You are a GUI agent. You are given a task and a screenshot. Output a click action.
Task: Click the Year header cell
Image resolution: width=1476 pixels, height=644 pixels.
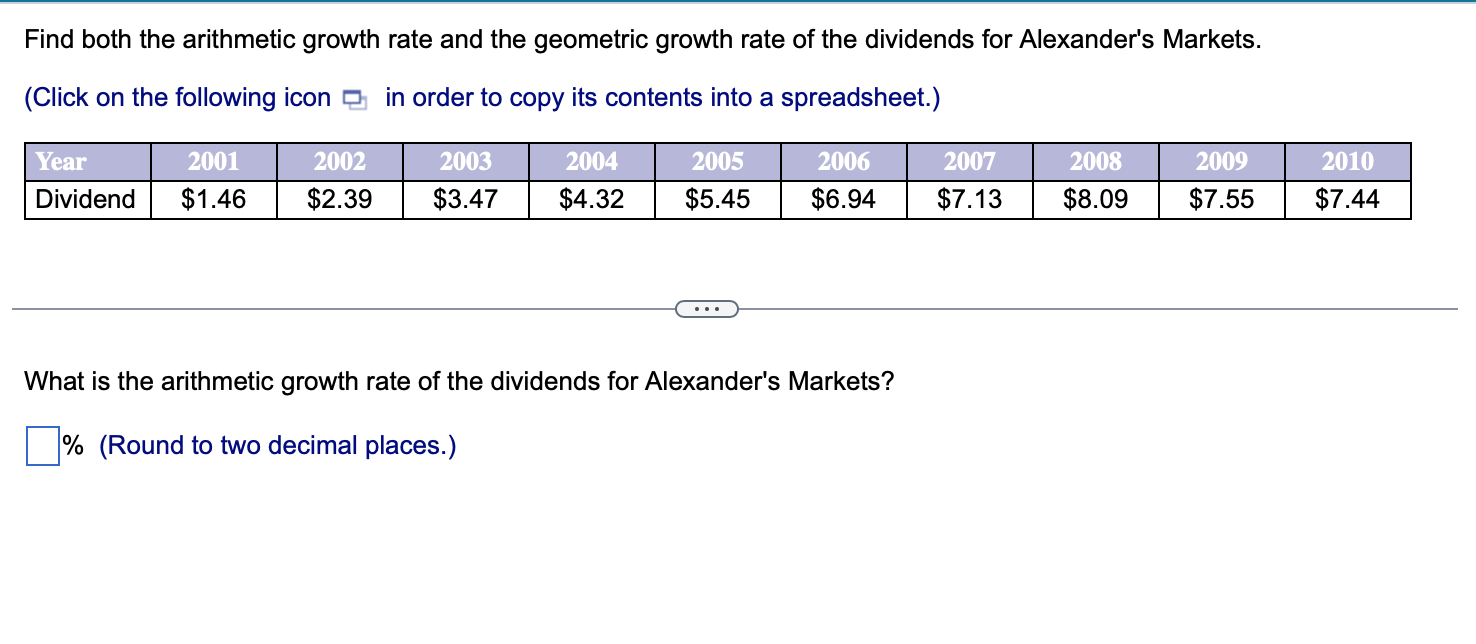coord(60,160)
